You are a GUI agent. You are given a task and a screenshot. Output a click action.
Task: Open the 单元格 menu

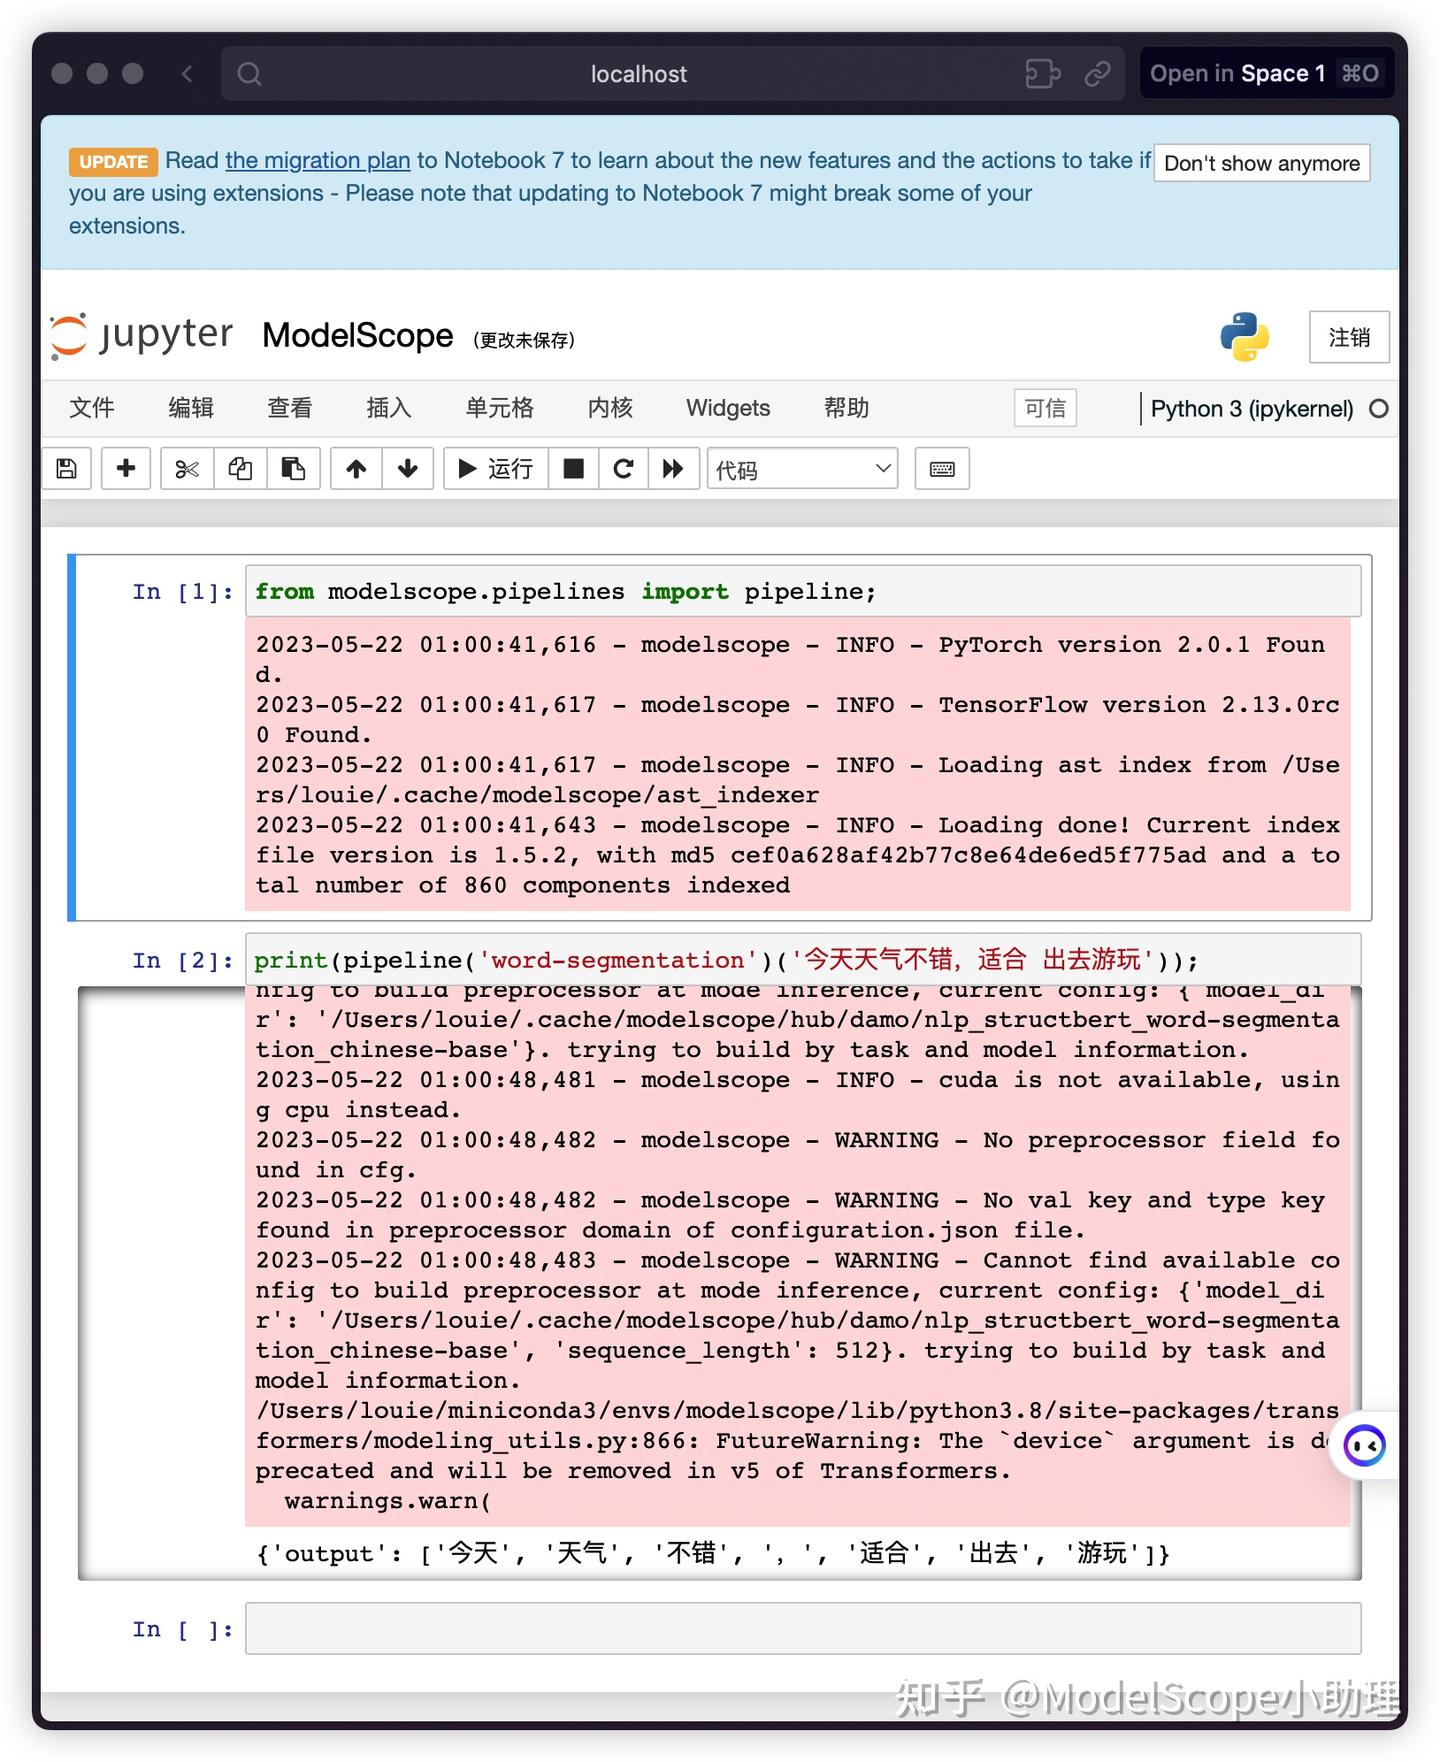pyautogui.click(x=499, y=408)
